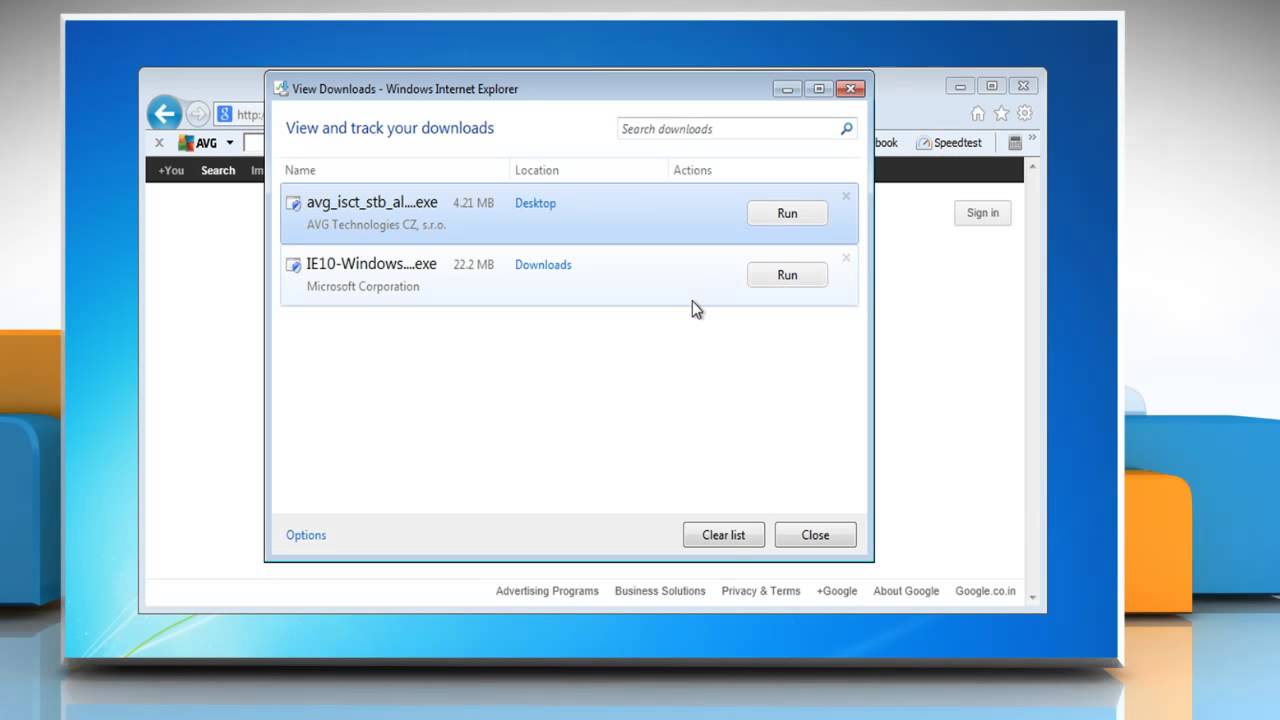Open the Desktop location link
The image size is (1280, 720).
(x=535, y=203)
